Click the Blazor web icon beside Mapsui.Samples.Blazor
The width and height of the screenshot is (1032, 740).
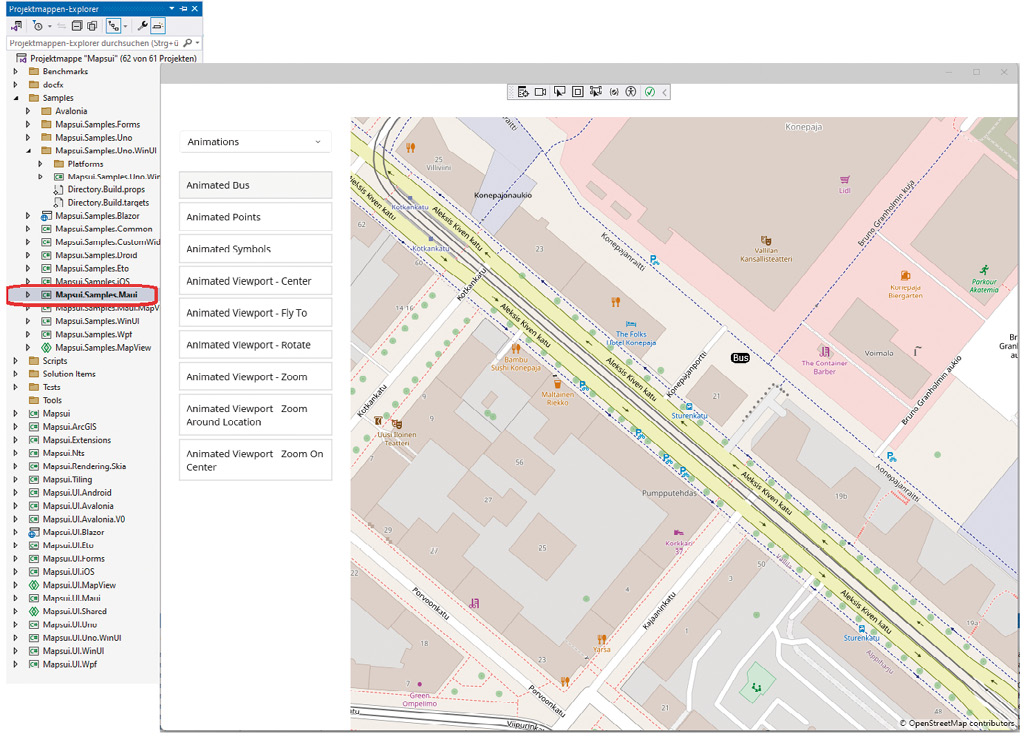tap(46, 216)
